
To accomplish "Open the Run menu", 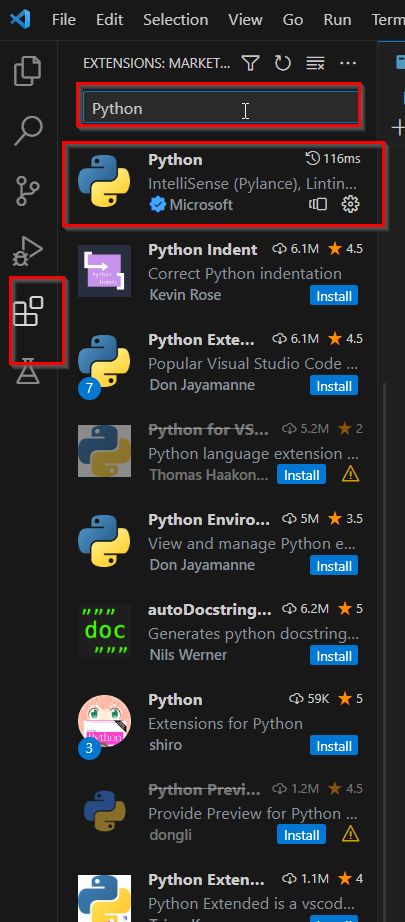I will tap(337, 19).
